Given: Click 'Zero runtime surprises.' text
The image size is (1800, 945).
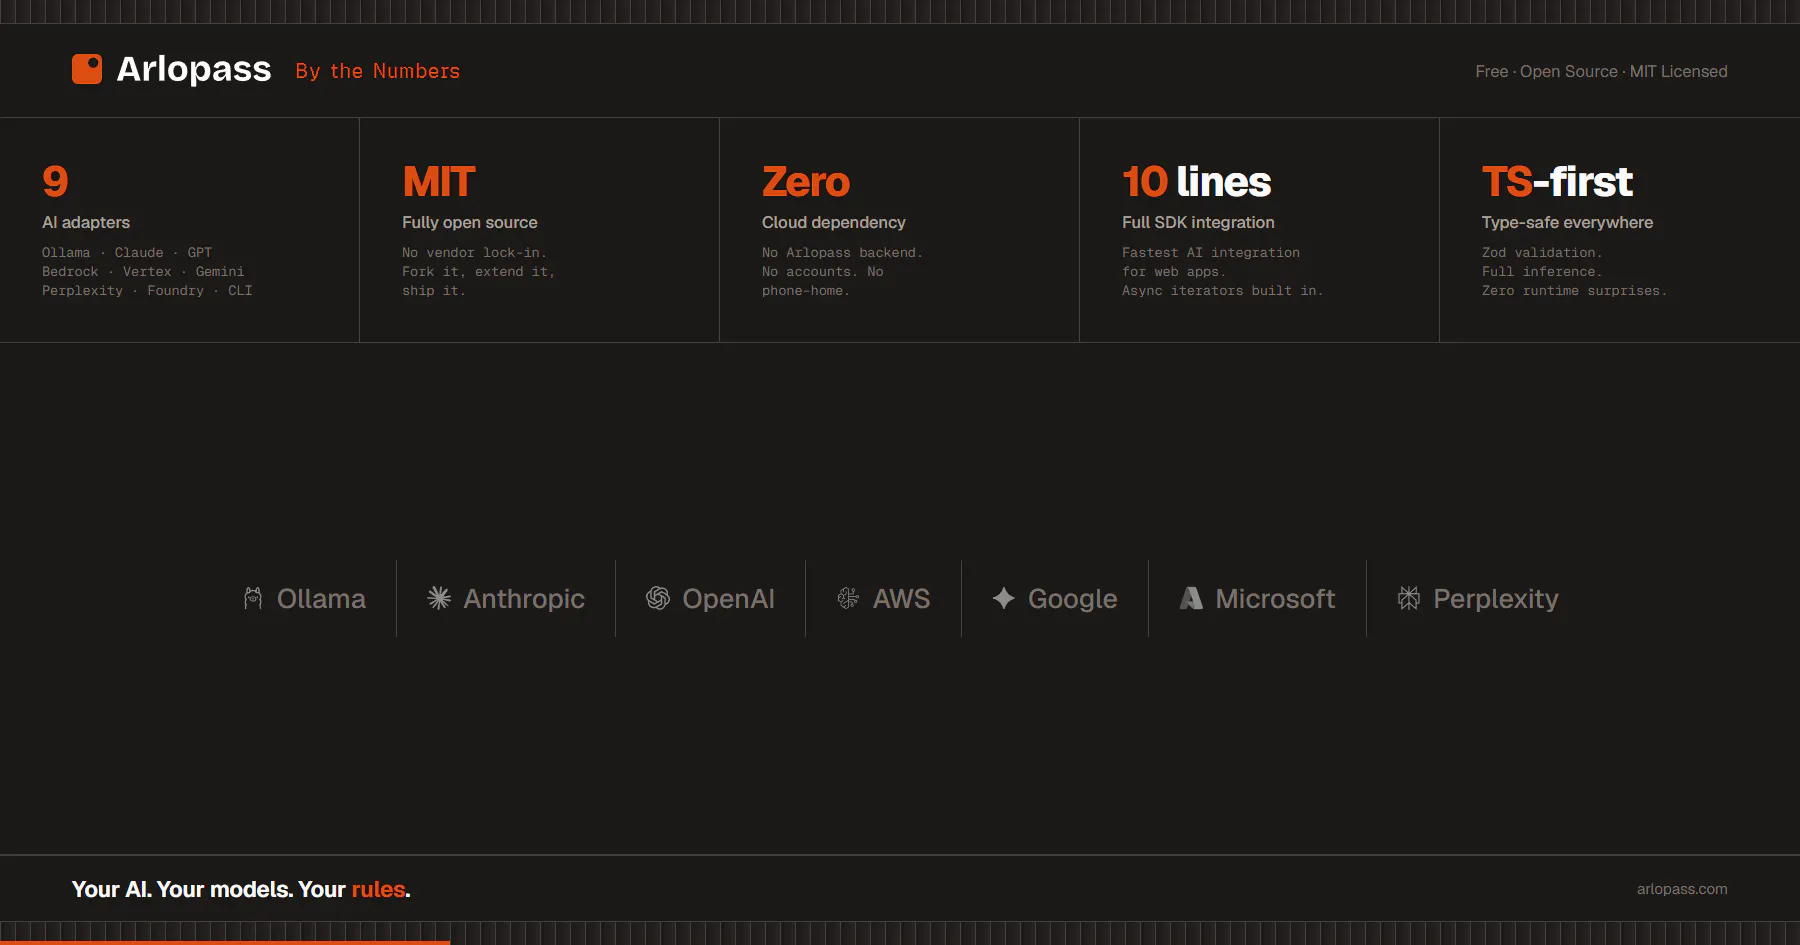Looking at the screenshot, I should click(1574, 291).
